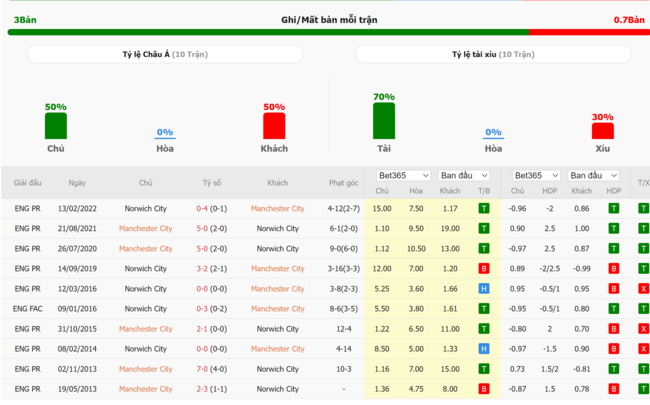This screenshot has height=405, width=650.
Task: Click HDP red B badge for 31/10/2015 row
Action: pyautogui.click(x=614, y=329)
